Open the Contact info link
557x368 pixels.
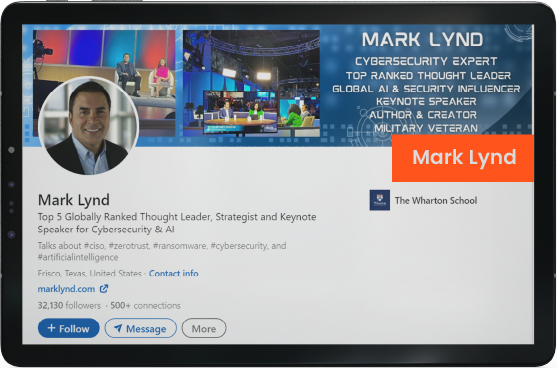point(174,273)
